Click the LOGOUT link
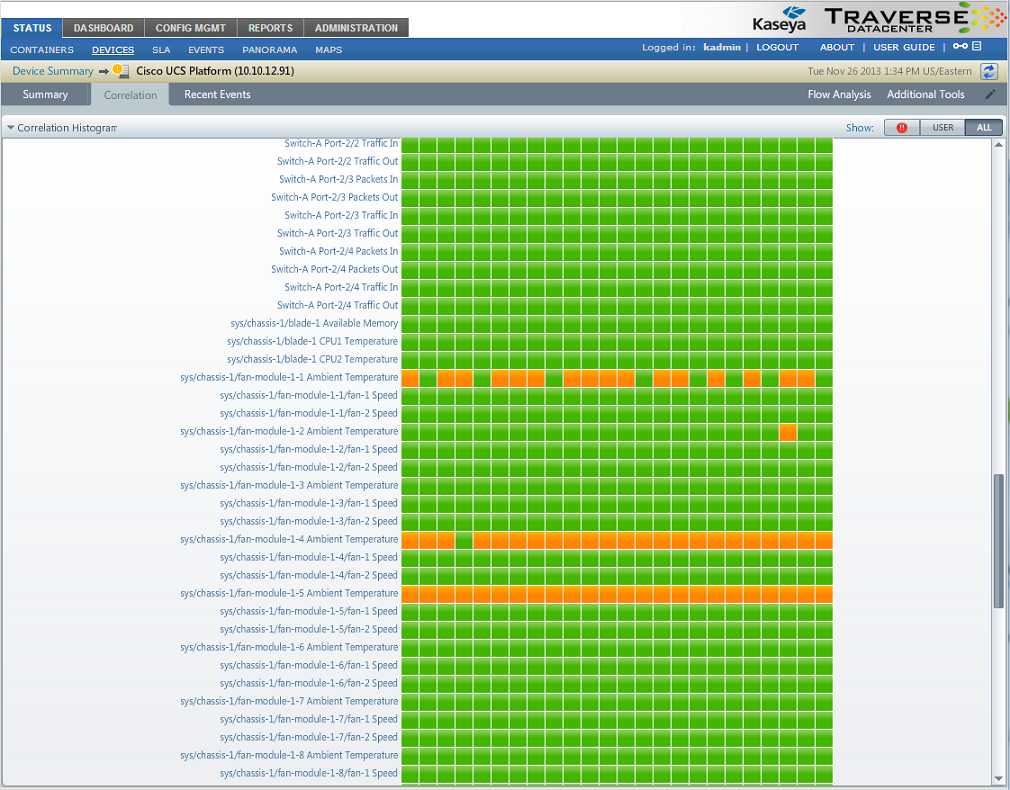1010x790 pixels. pyautogui.click(x=777, y=47)
